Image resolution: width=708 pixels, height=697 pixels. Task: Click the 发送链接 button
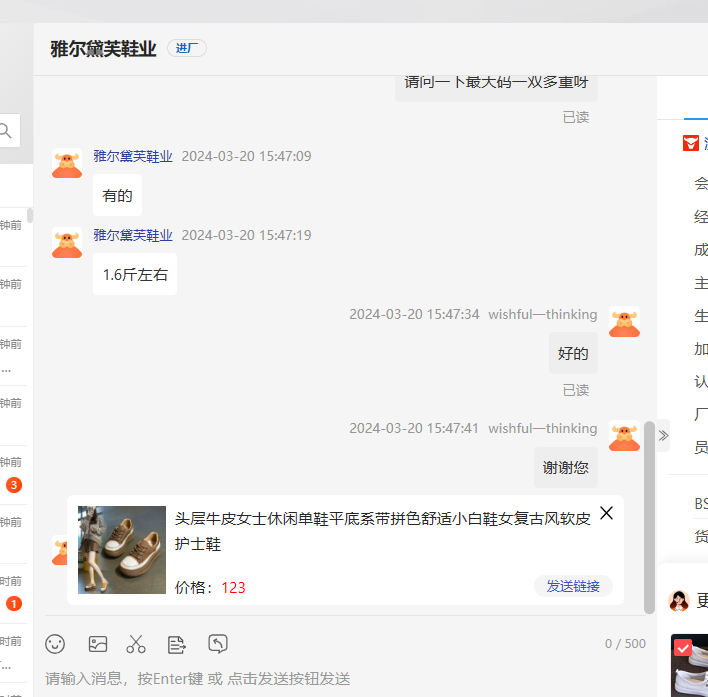[573, 586]
